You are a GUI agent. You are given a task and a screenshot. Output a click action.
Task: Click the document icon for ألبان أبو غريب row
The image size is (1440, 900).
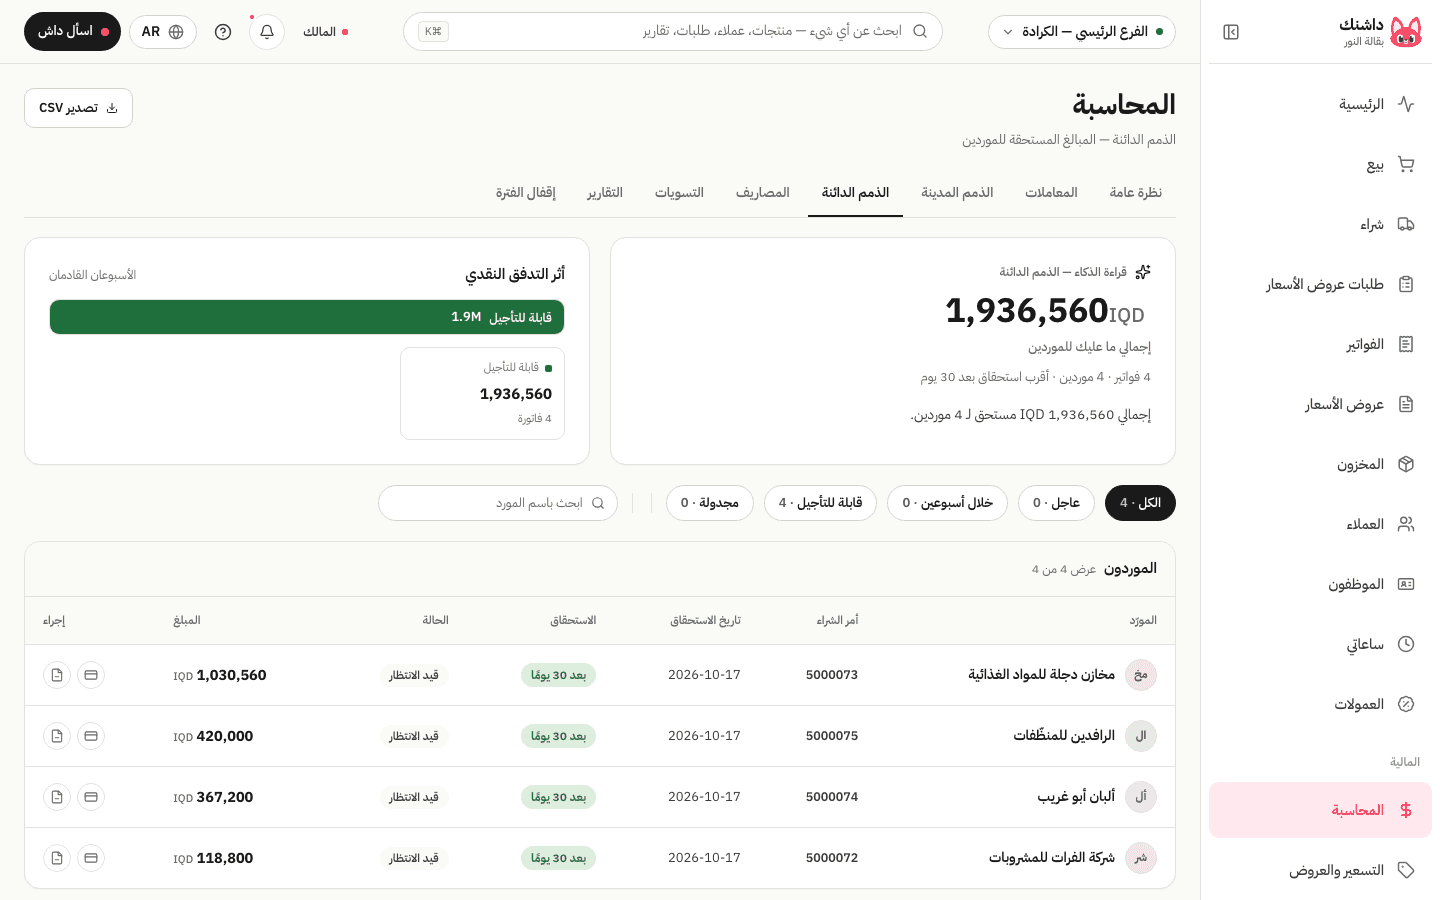pos(57,797)
